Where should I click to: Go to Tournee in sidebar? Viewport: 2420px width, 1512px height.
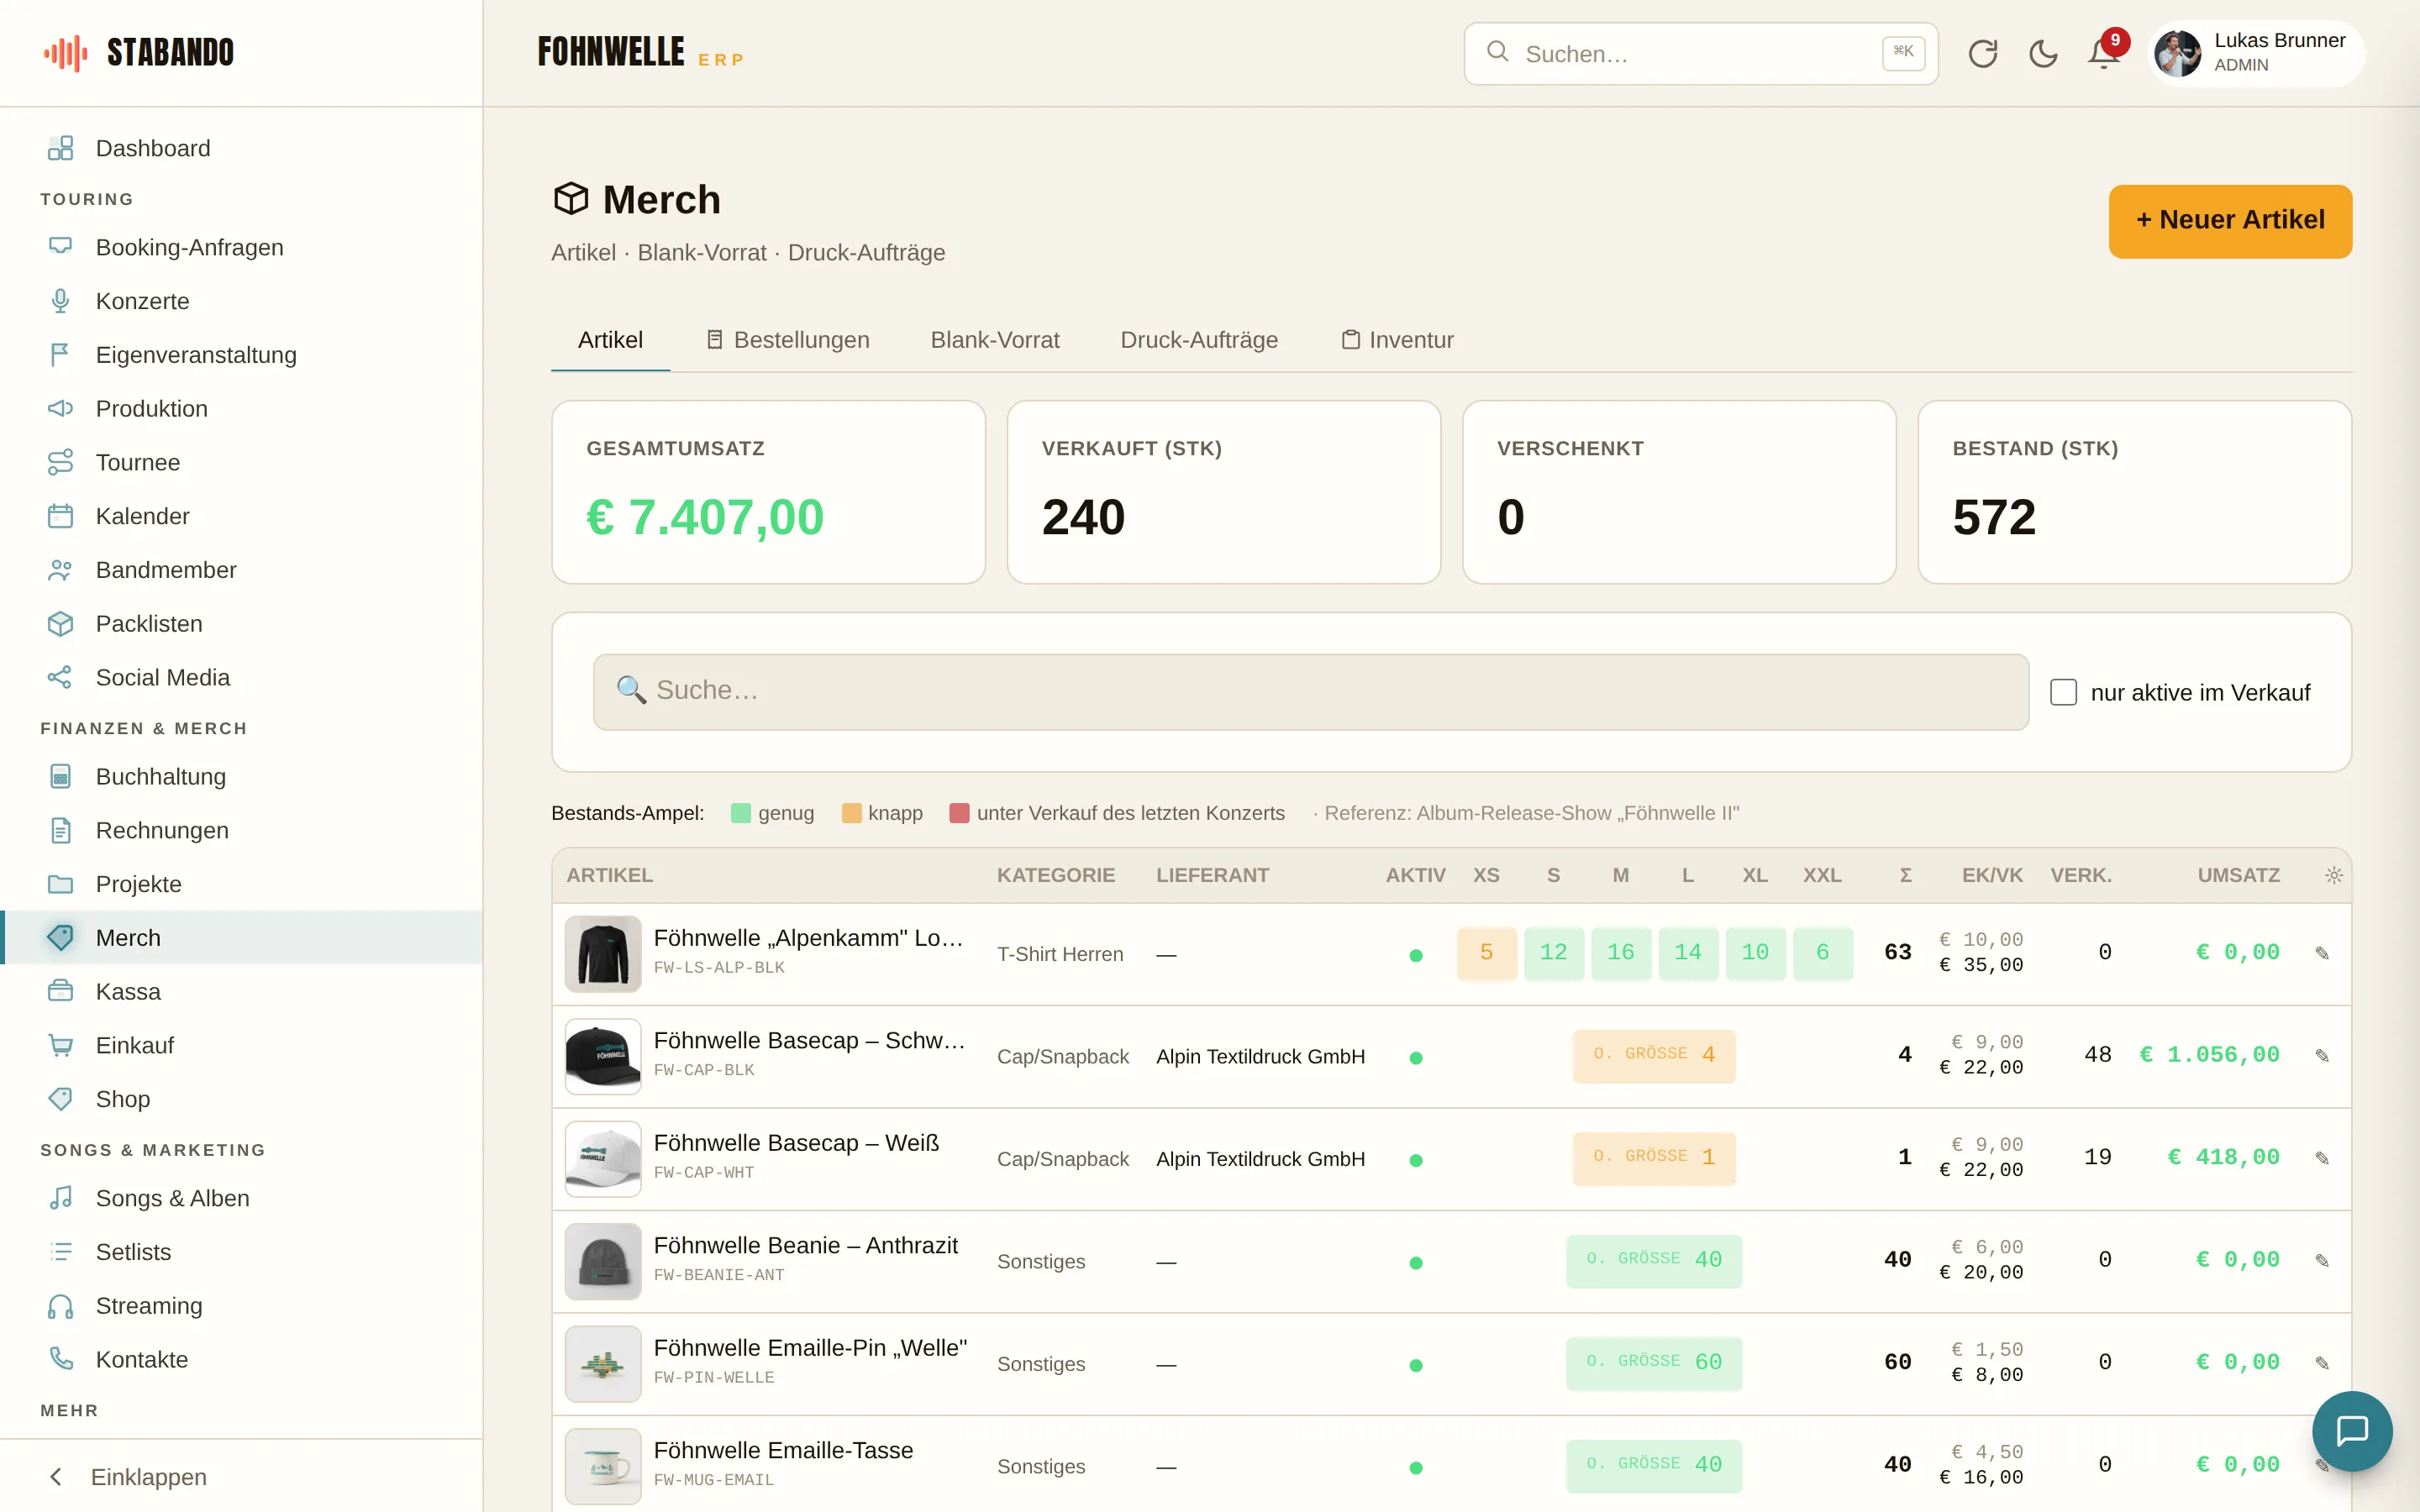[241, 462]
